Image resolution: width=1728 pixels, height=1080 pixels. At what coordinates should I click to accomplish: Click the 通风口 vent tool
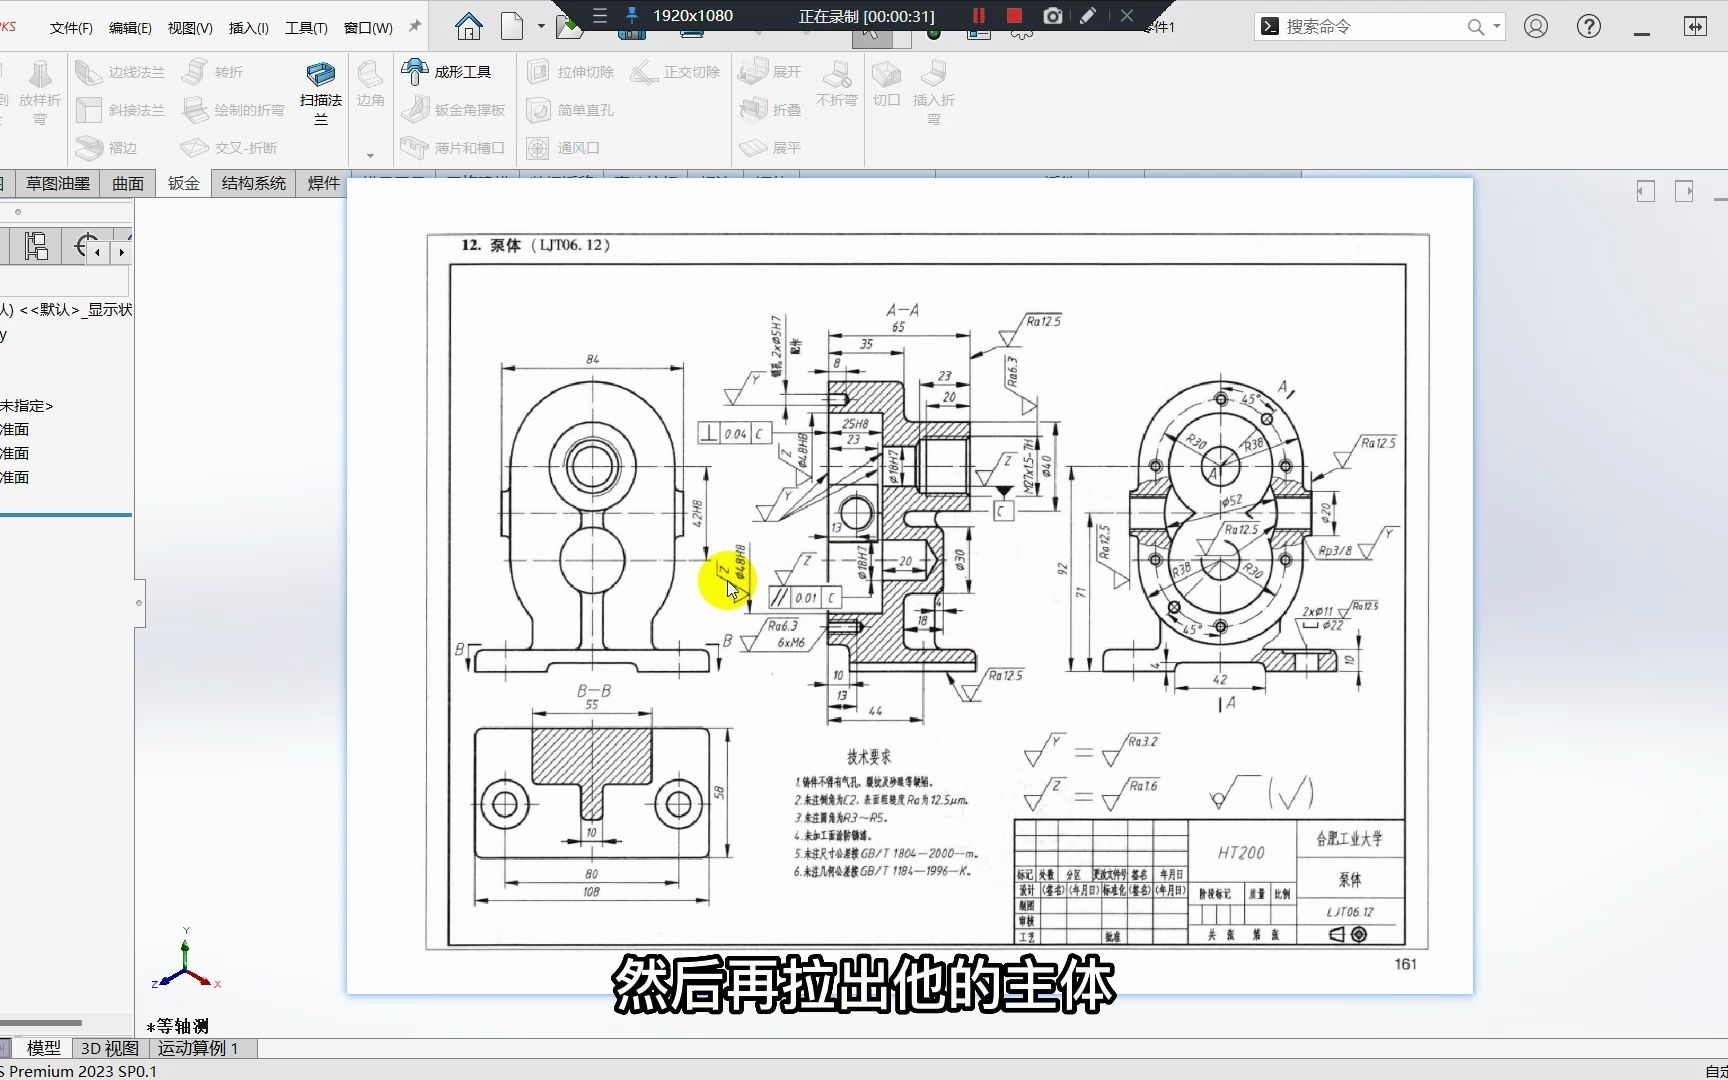click(x=563, y=148)
